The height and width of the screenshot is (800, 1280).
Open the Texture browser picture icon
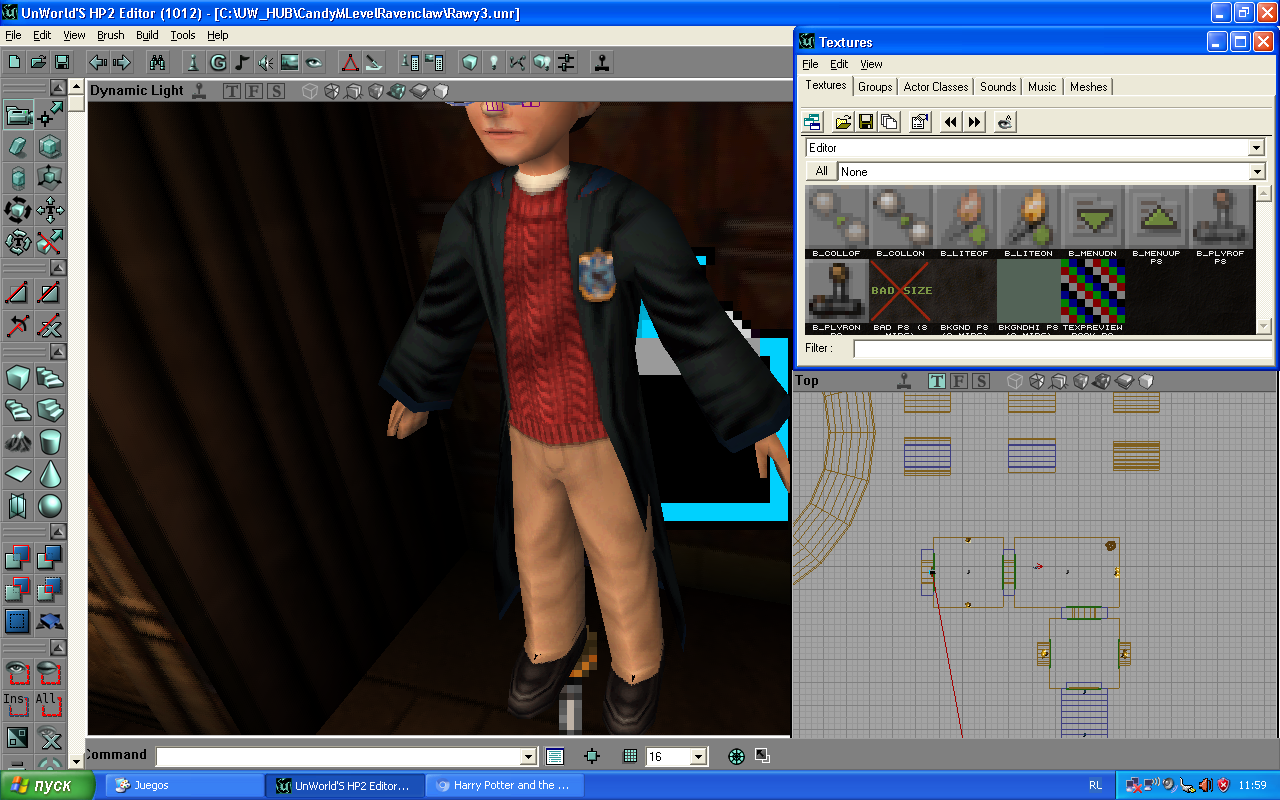[x=290, y=62]
